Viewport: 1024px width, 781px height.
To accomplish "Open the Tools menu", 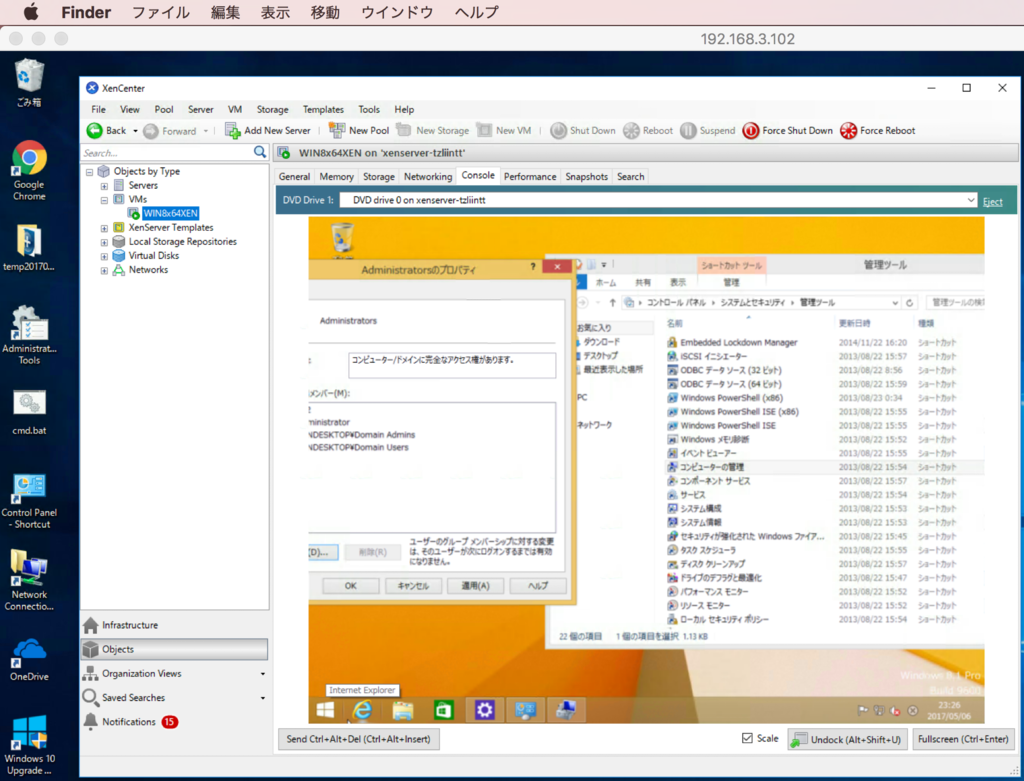I will point(368,110).
